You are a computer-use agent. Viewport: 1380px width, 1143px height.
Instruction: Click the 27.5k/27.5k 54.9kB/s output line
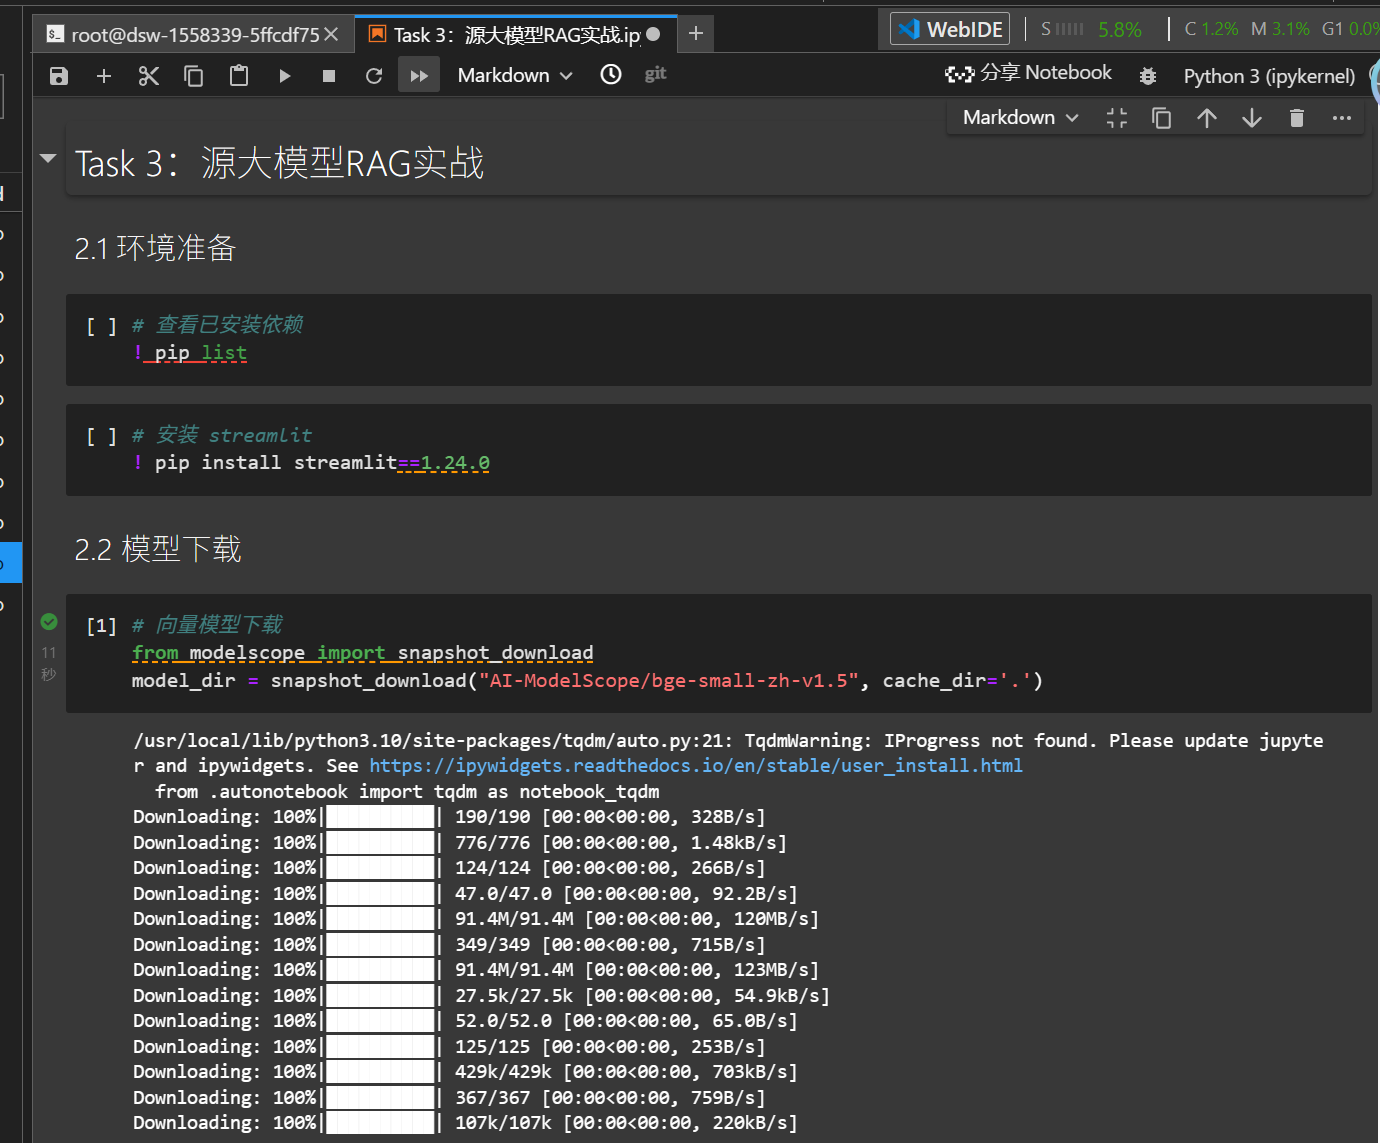click(481, 996)
